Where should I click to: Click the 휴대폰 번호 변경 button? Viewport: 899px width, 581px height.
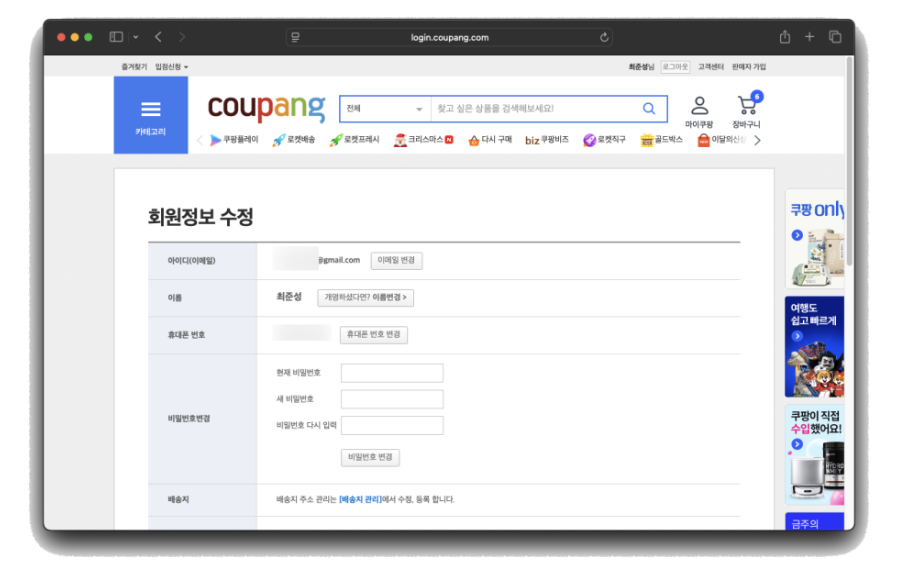click(373, 334)
